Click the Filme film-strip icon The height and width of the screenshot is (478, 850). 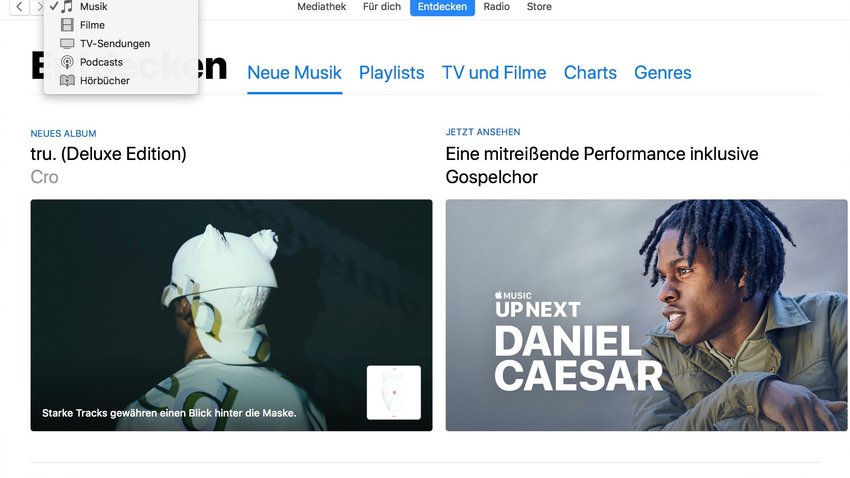(x=67, y=25)
